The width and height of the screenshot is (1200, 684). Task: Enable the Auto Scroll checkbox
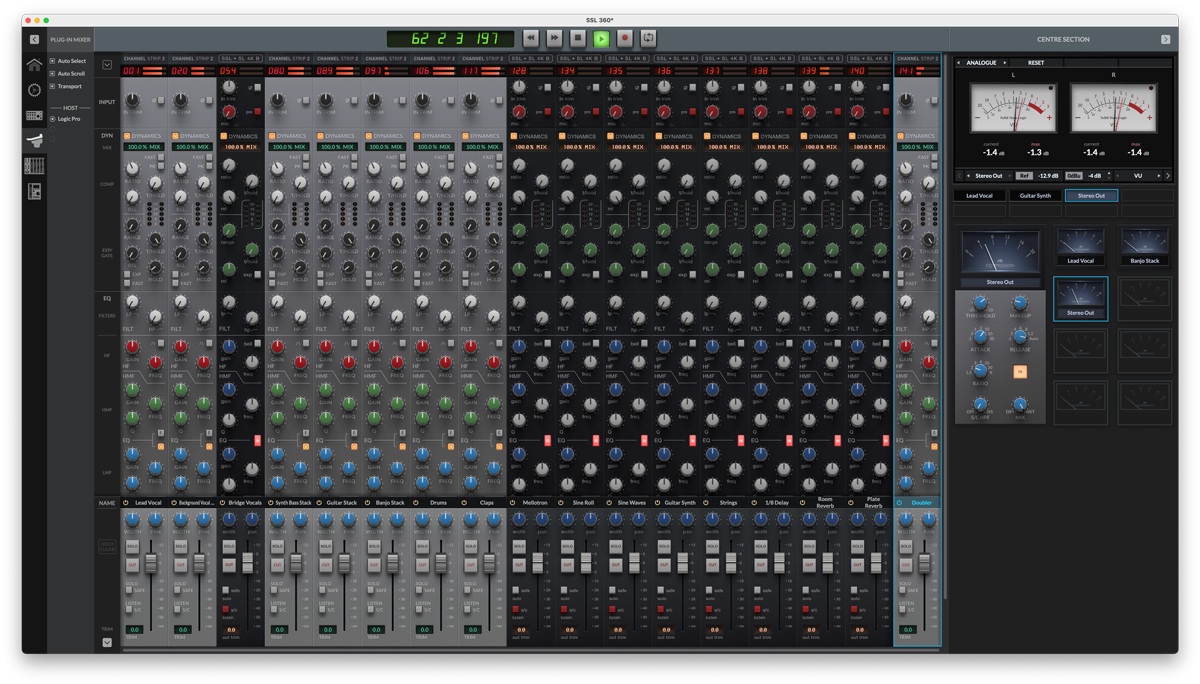[52, 74]
